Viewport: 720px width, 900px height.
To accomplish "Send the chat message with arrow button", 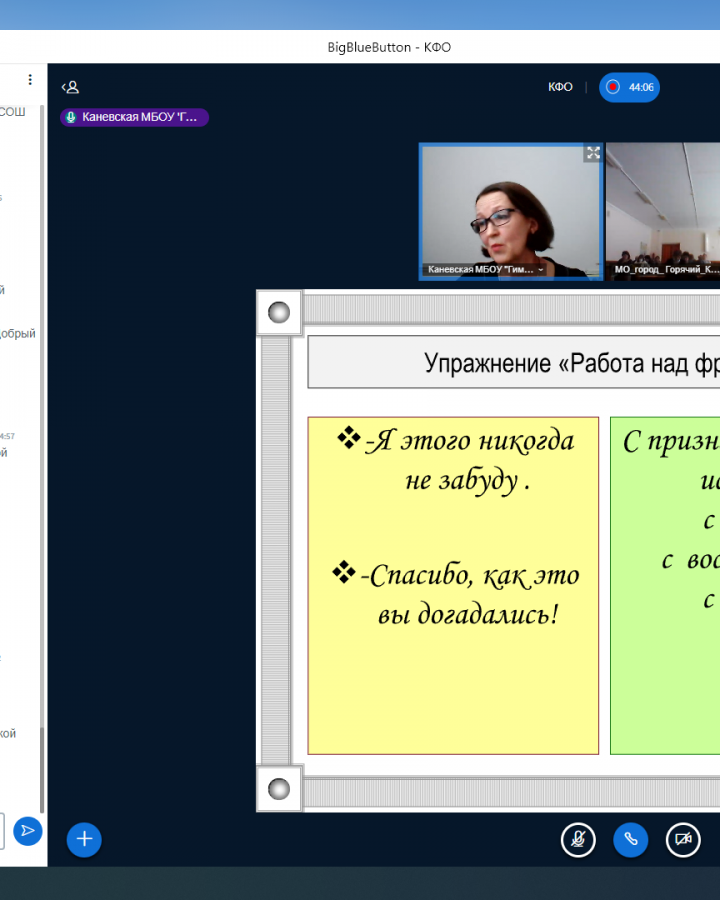I will click(27, 830).
